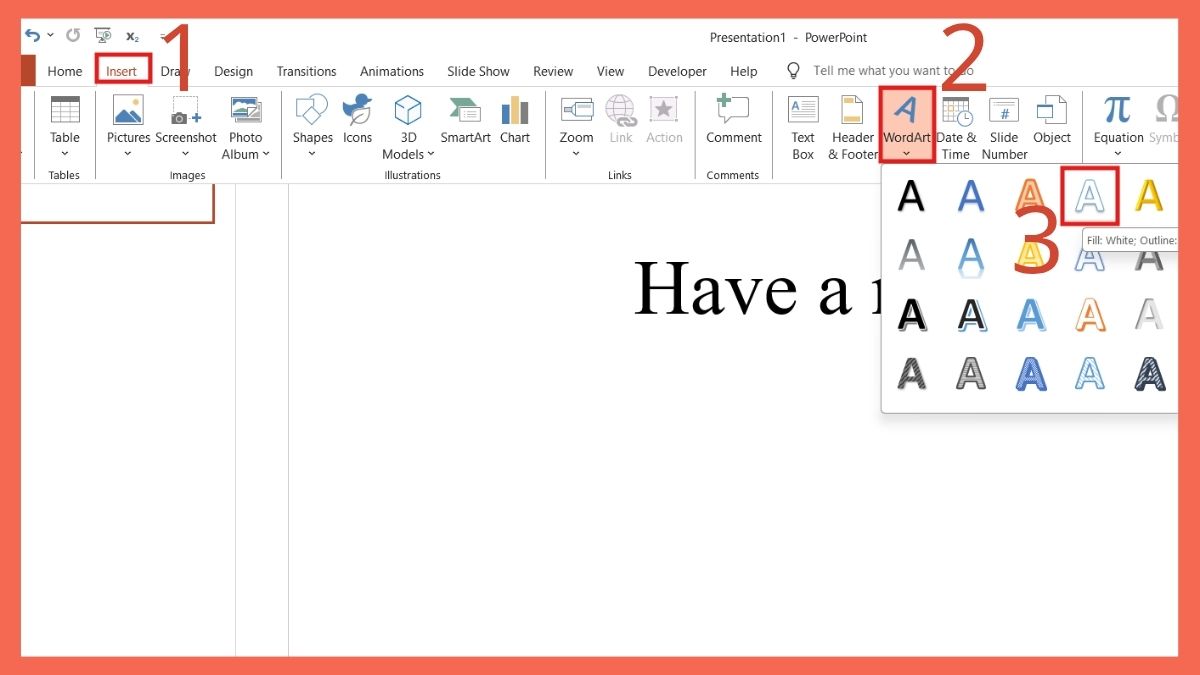The height and width of the screenshot is (675, 1200).
Task: Insert a Text Box
Action: pyautogui.click(x=803, y=125)
